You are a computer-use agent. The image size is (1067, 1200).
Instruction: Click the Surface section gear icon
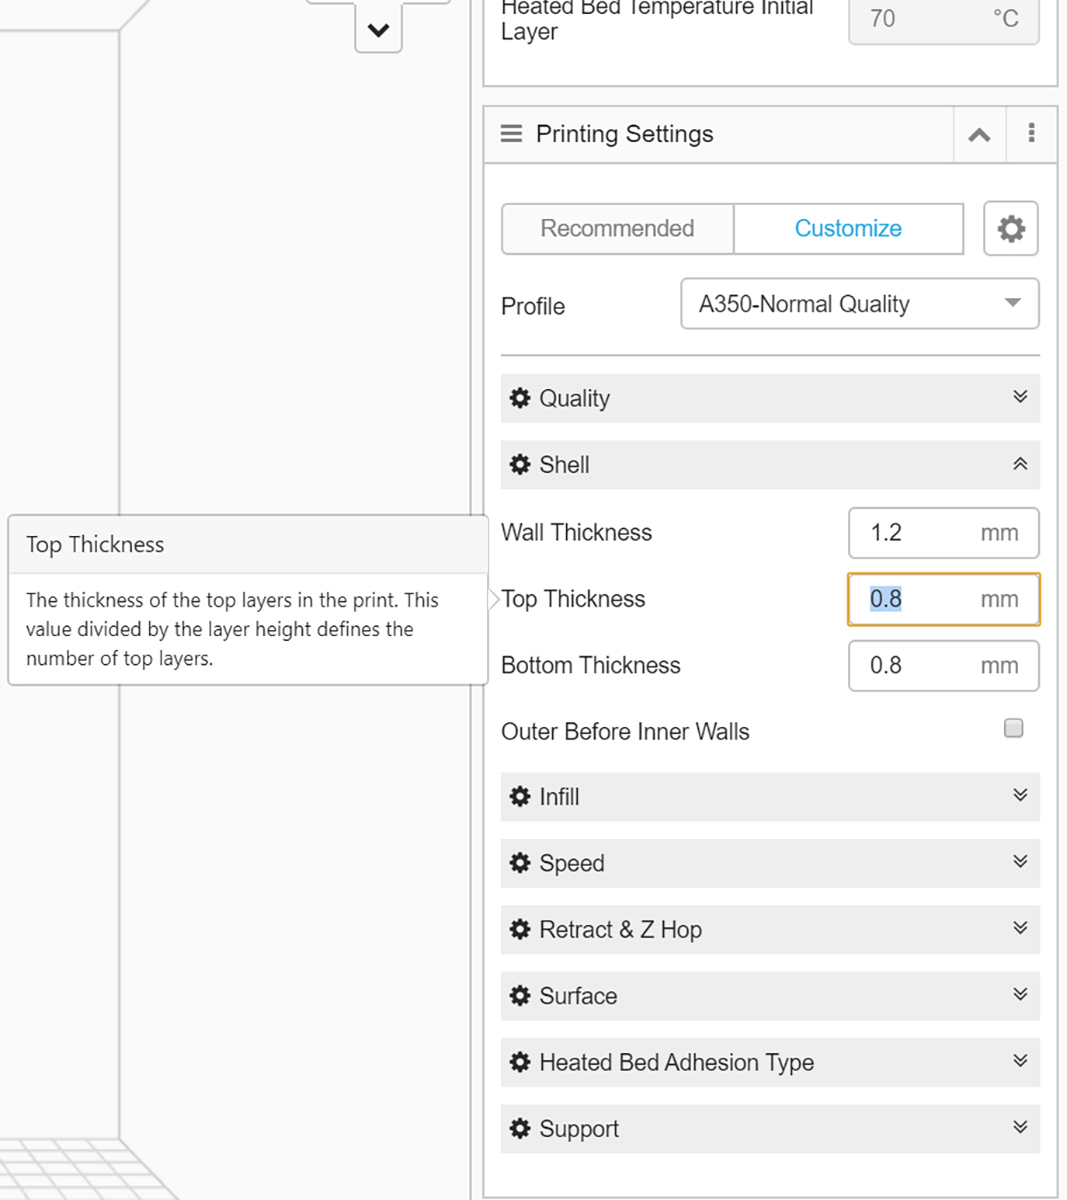(x=520, y=995)
